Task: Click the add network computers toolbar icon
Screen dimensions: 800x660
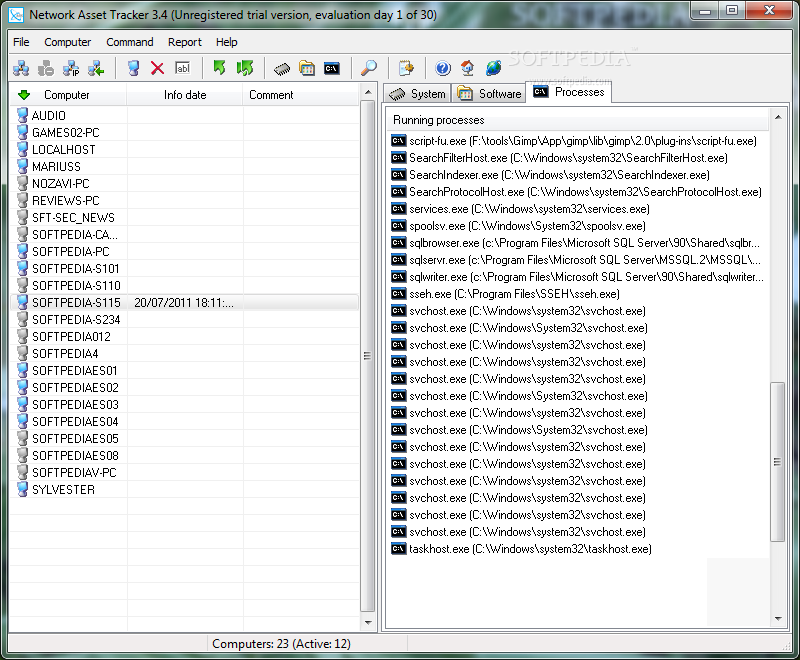Action: 21,68
